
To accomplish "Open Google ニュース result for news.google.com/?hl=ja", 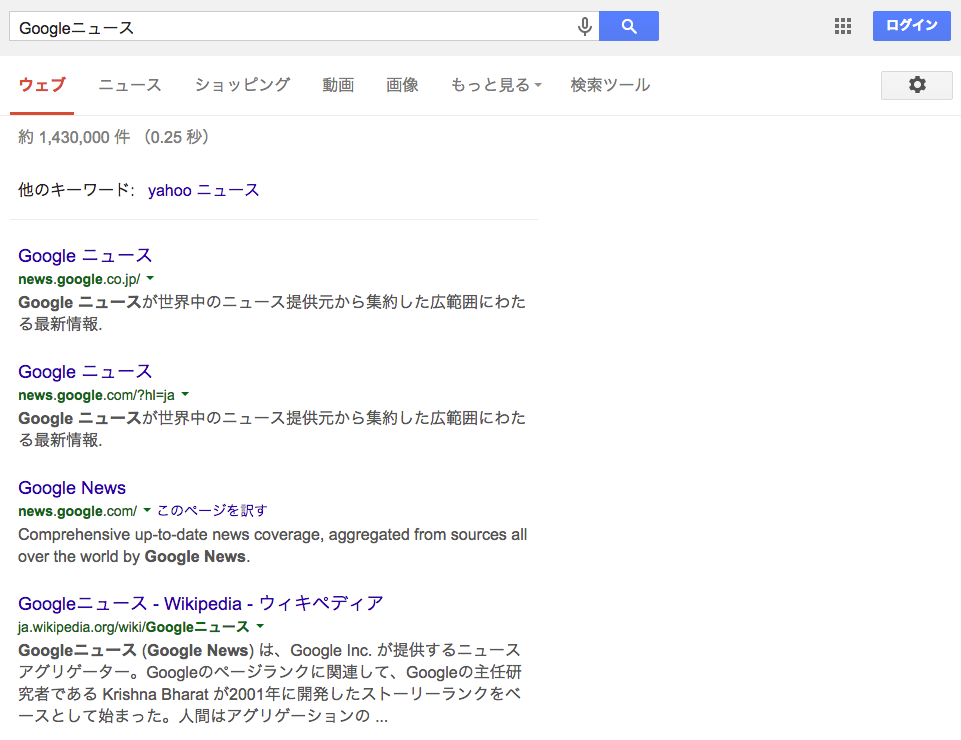I will (x=85, y=371).
